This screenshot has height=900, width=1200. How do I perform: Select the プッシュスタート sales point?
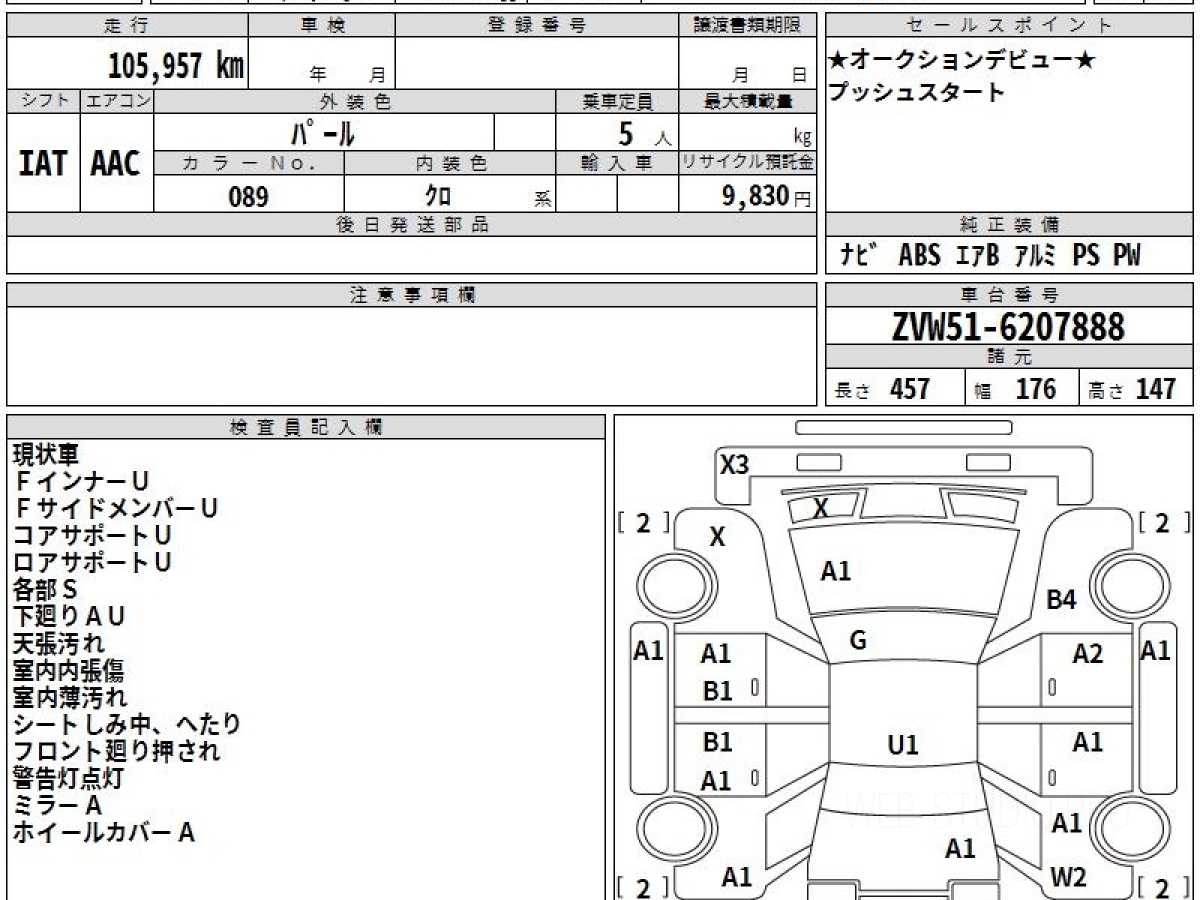pyautogui.click(x=917, y=93)
